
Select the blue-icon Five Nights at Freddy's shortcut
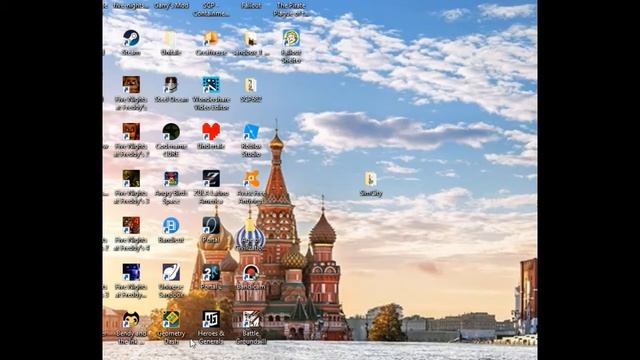point(131,272)
